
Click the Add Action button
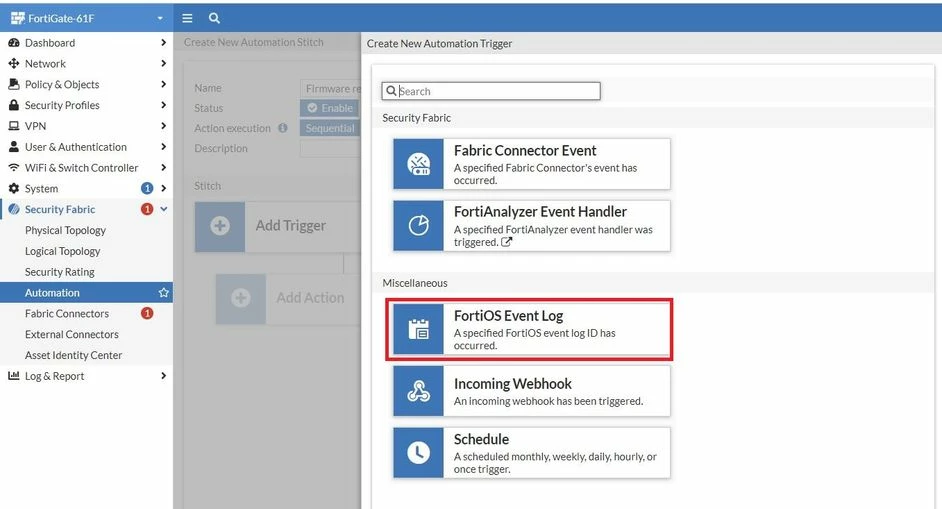pyautogui.click(x=288, y=299)
